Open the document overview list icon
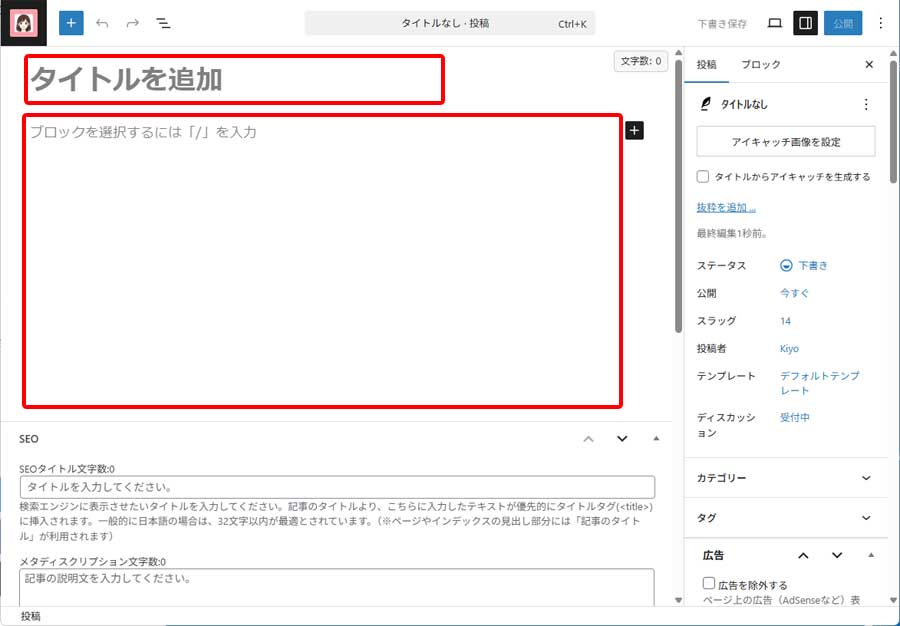900x626 pixels. (163, 22)
